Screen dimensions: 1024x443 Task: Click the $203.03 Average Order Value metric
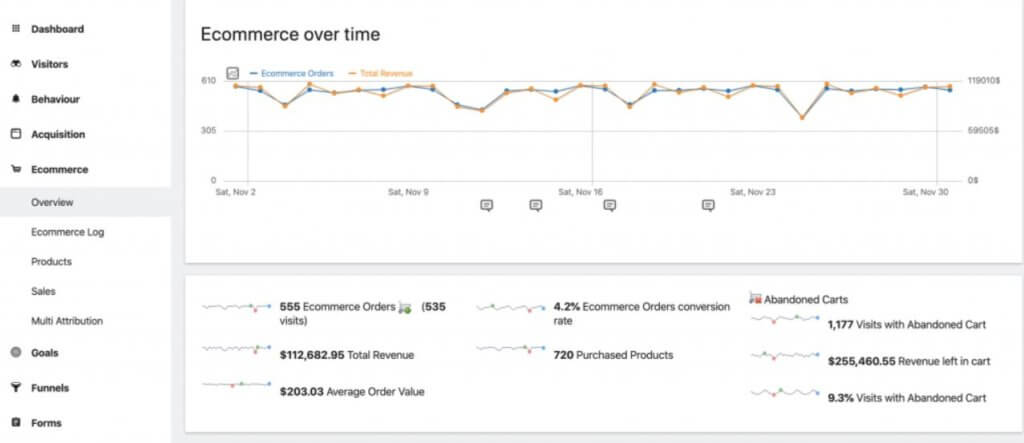pos(352,392)
